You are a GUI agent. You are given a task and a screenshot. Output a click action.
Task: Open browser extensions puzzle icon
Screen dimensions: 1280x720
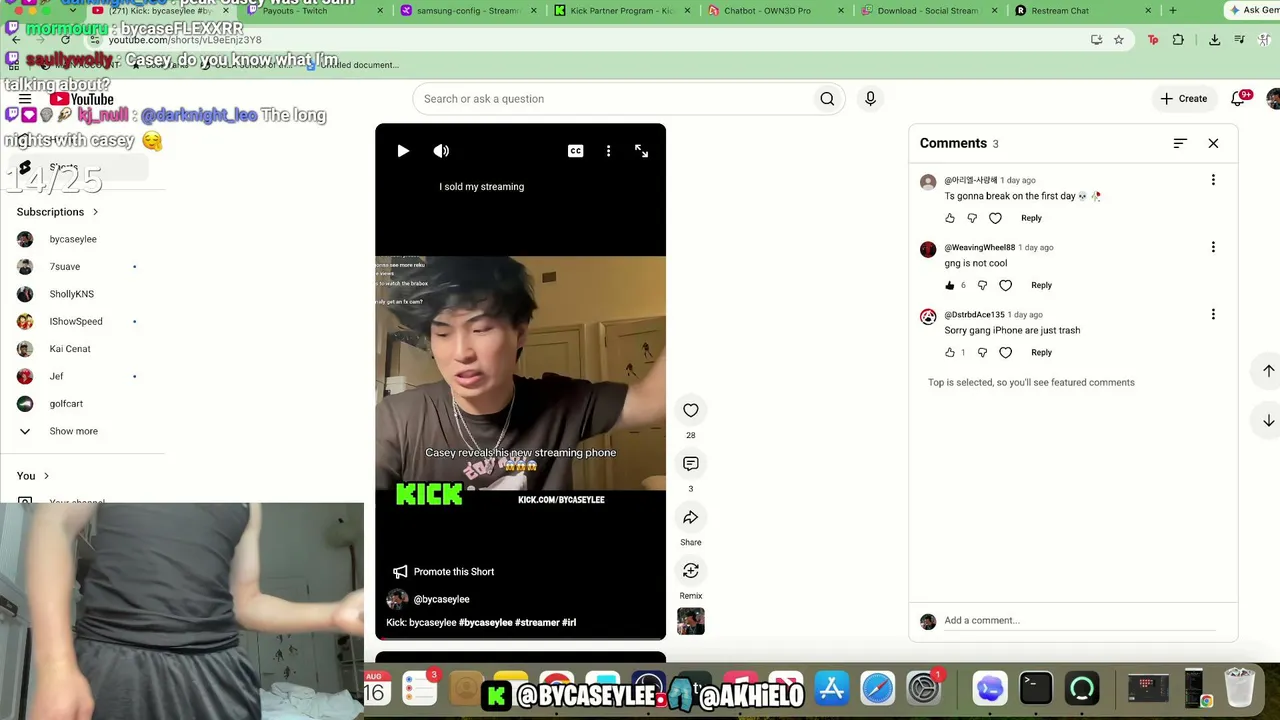[1178, 40]
